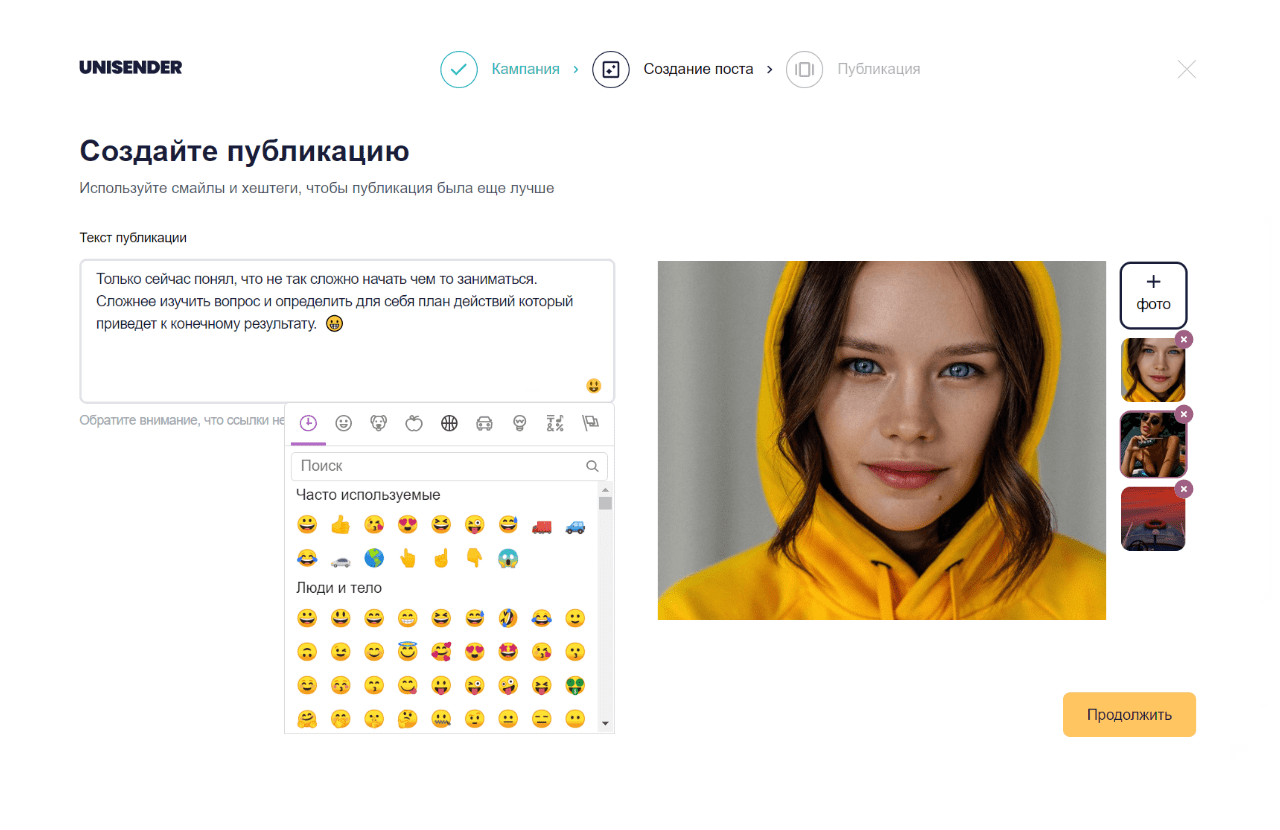
Task: Open the food (apple) emoji category tab
Action: click(x=413, y=423)
